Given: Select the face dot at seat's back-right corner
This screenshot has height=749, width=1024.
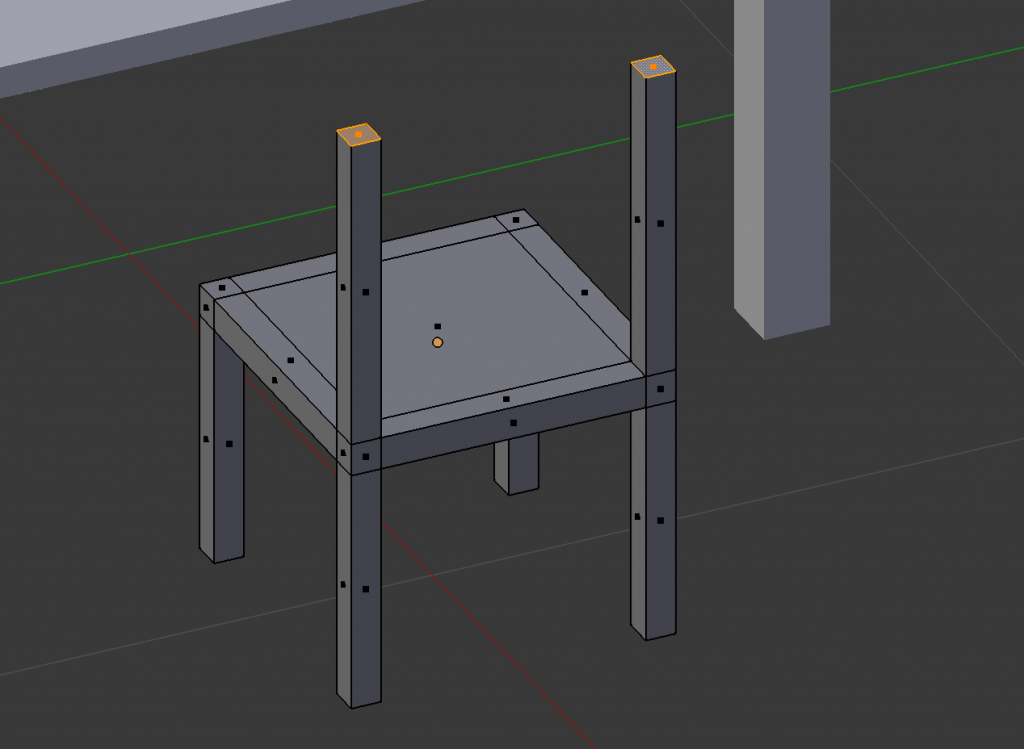Looking at the screenshot, I should click(x=516, y=220).
